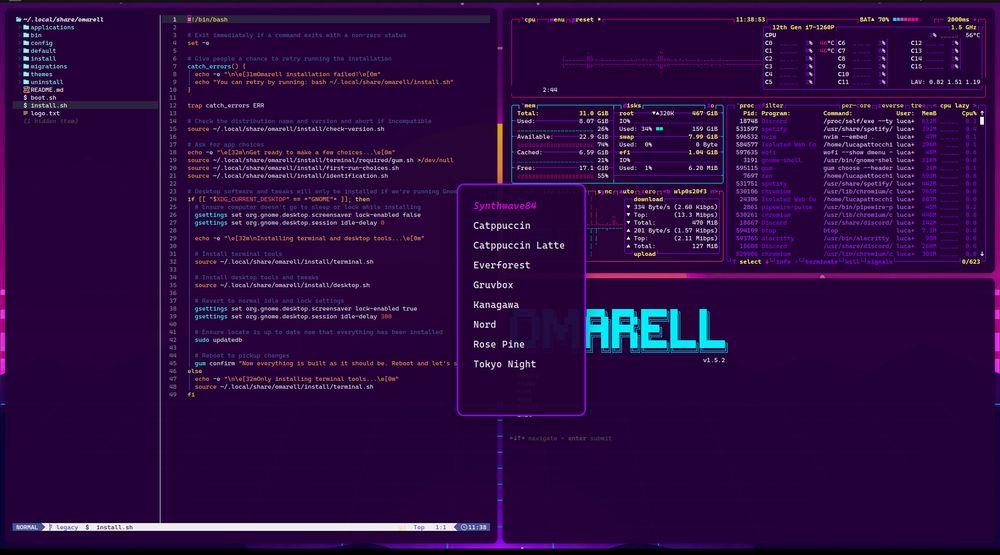Toggle net sync option in btop
This screenshot has height=555, width=1000.
(604, 191)
